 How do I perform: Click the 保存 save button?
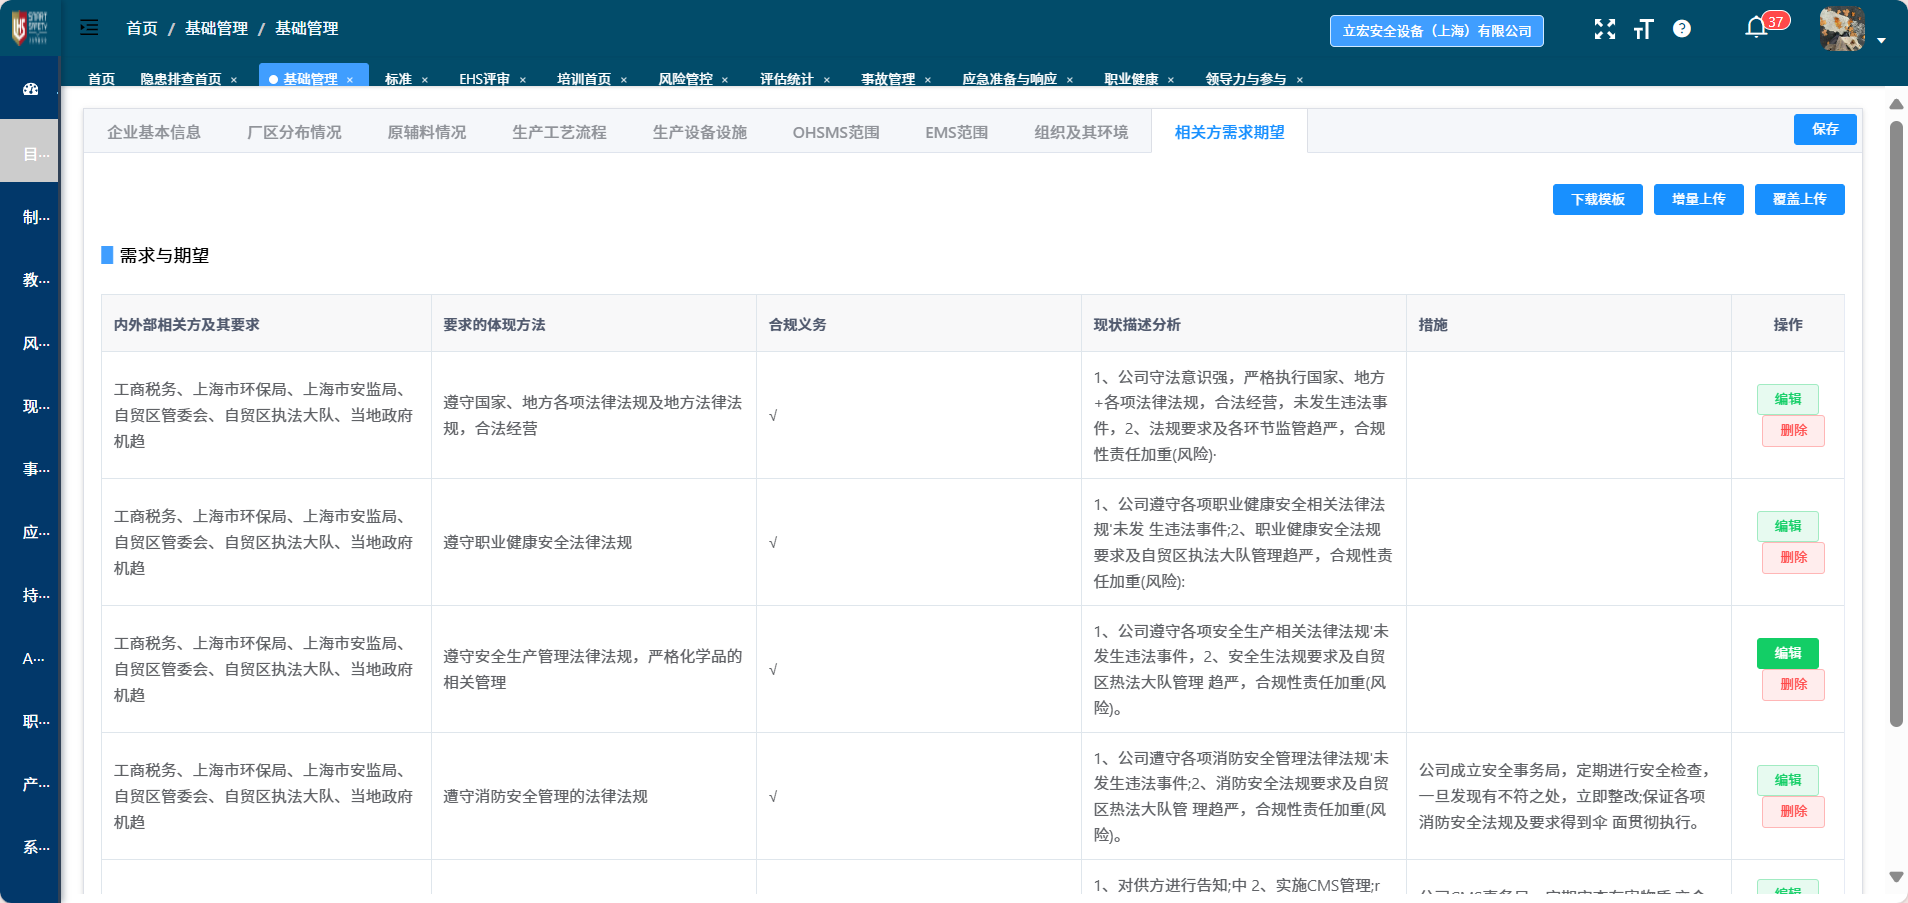[1825, 129]
